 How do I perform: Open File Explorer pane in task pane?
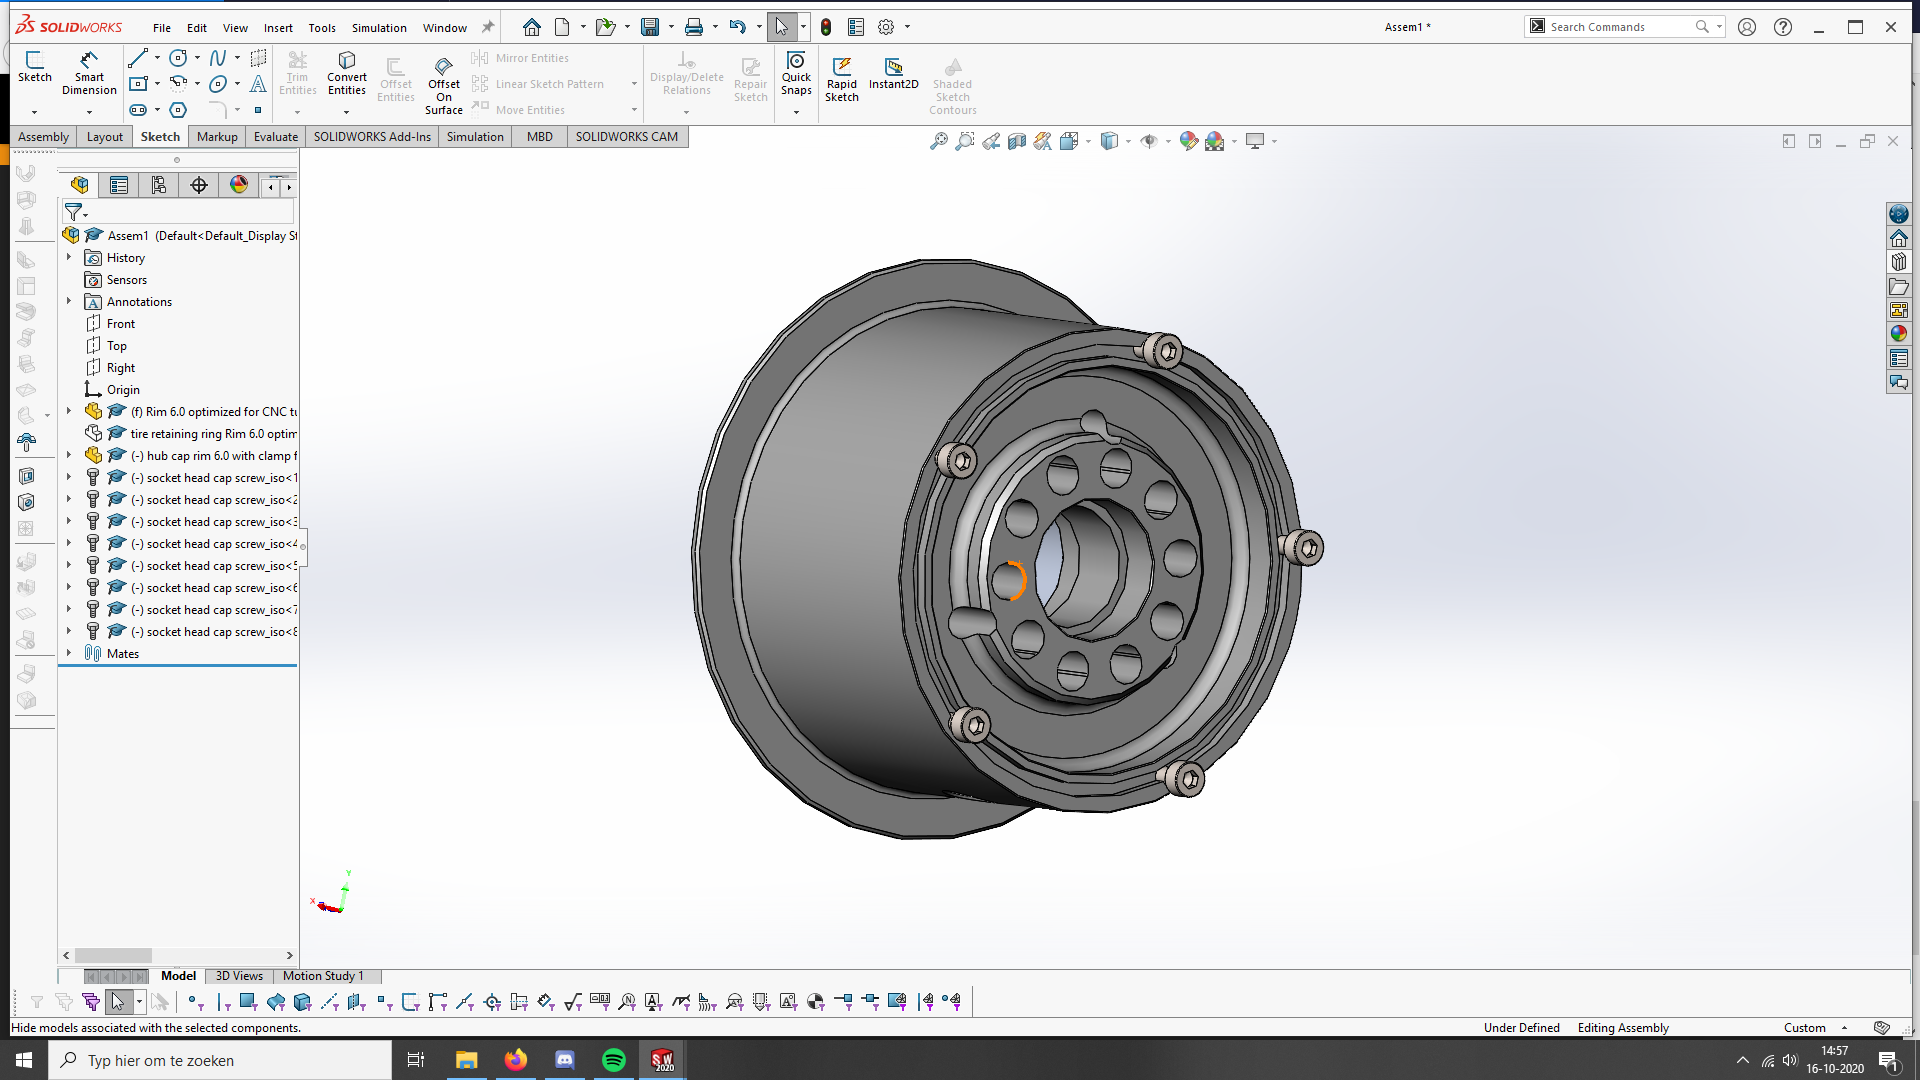(x=1898, y=286)
